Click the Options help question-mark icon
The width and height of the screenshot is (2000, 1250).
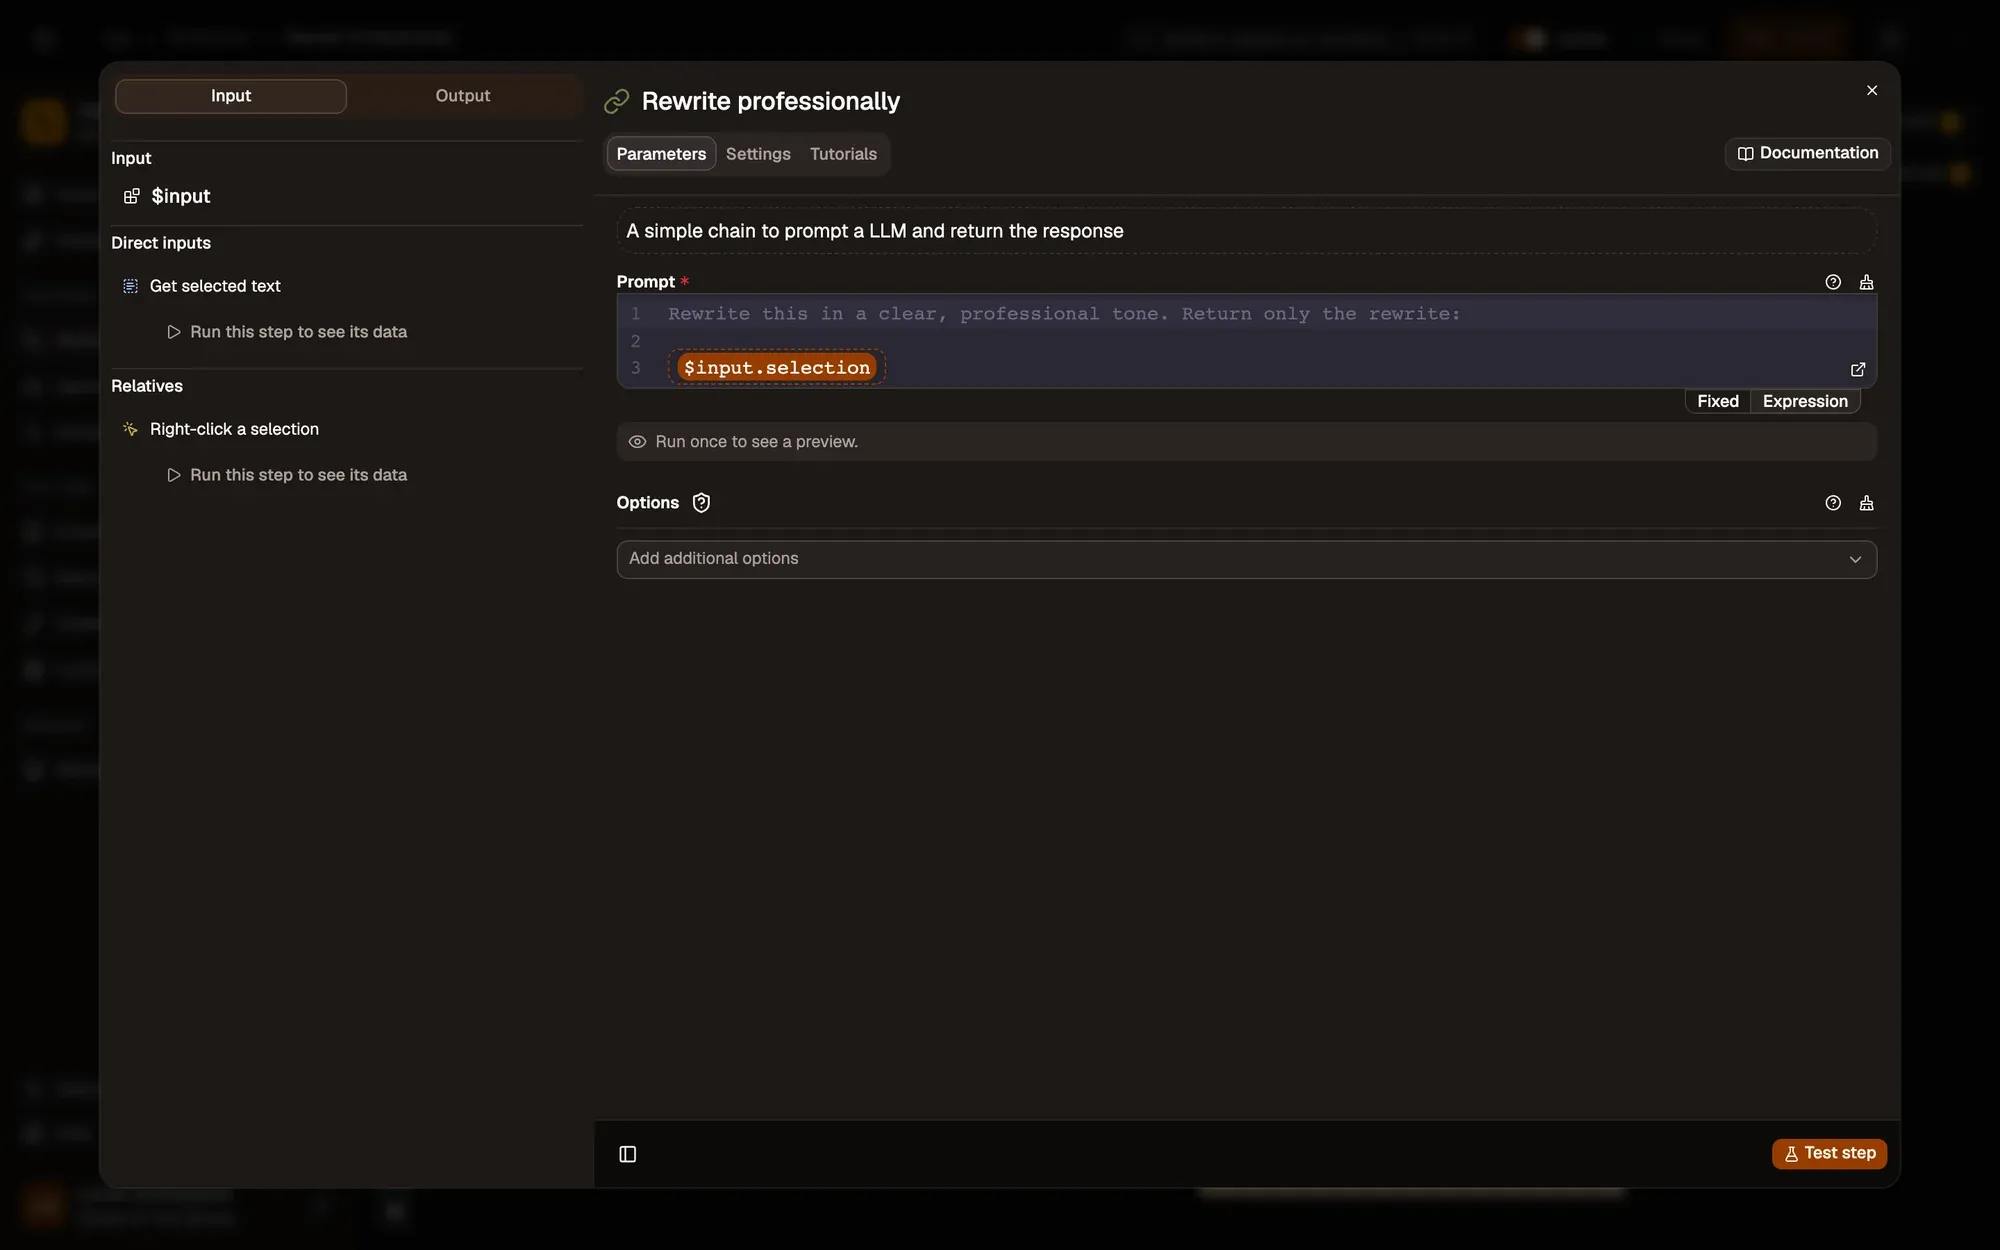coord(1833,503)
